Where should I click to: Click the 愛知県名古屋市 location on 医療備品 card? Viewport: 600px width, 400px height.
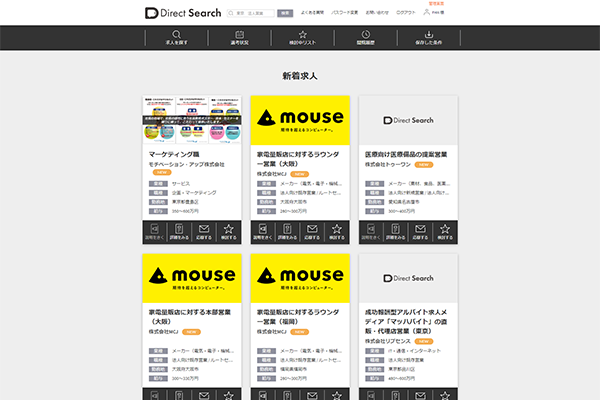[404, 202]
